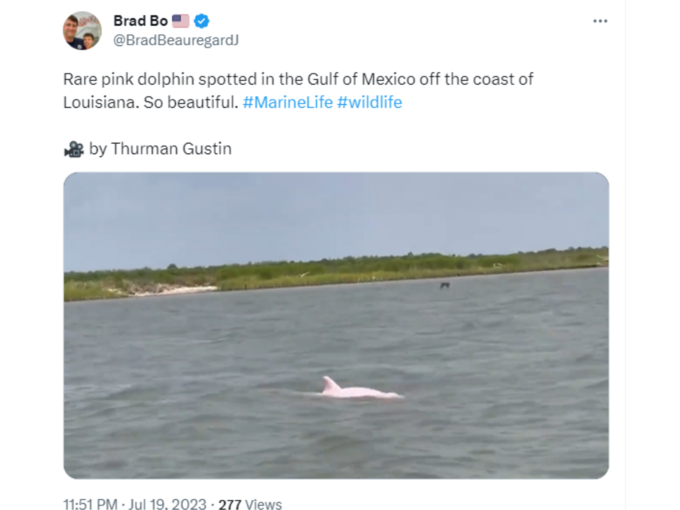Click the Jul 19, 2023 date
Image resolution: width=680 pixels, height=510 pixels.
click(167, 504)
